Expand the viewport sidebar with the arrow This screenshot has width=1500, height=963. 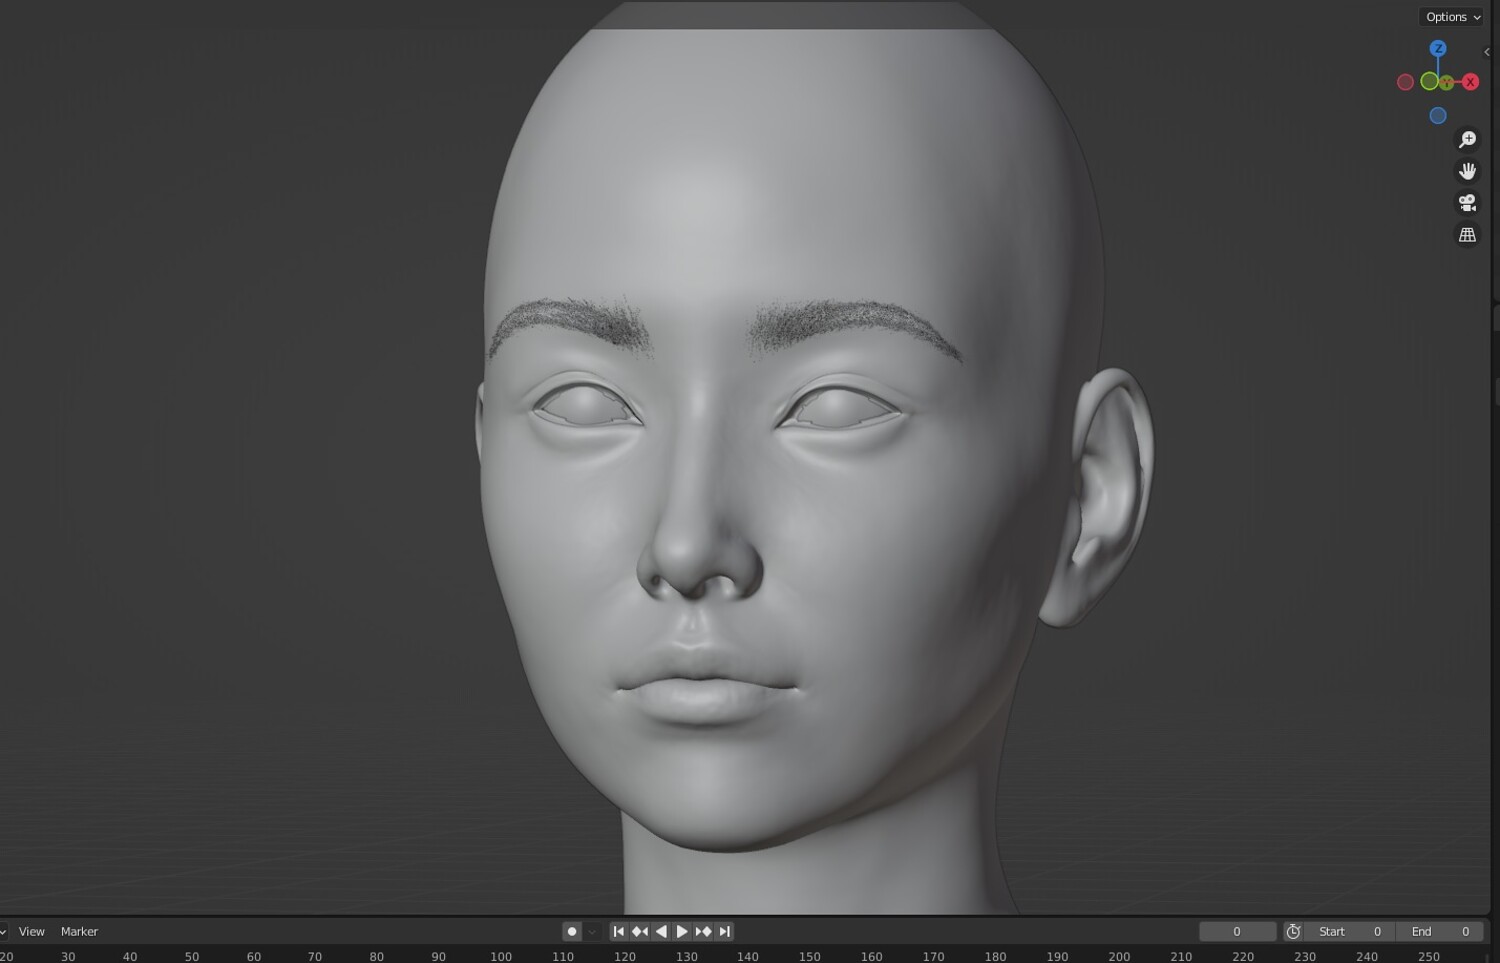(x=1487, y=52)
